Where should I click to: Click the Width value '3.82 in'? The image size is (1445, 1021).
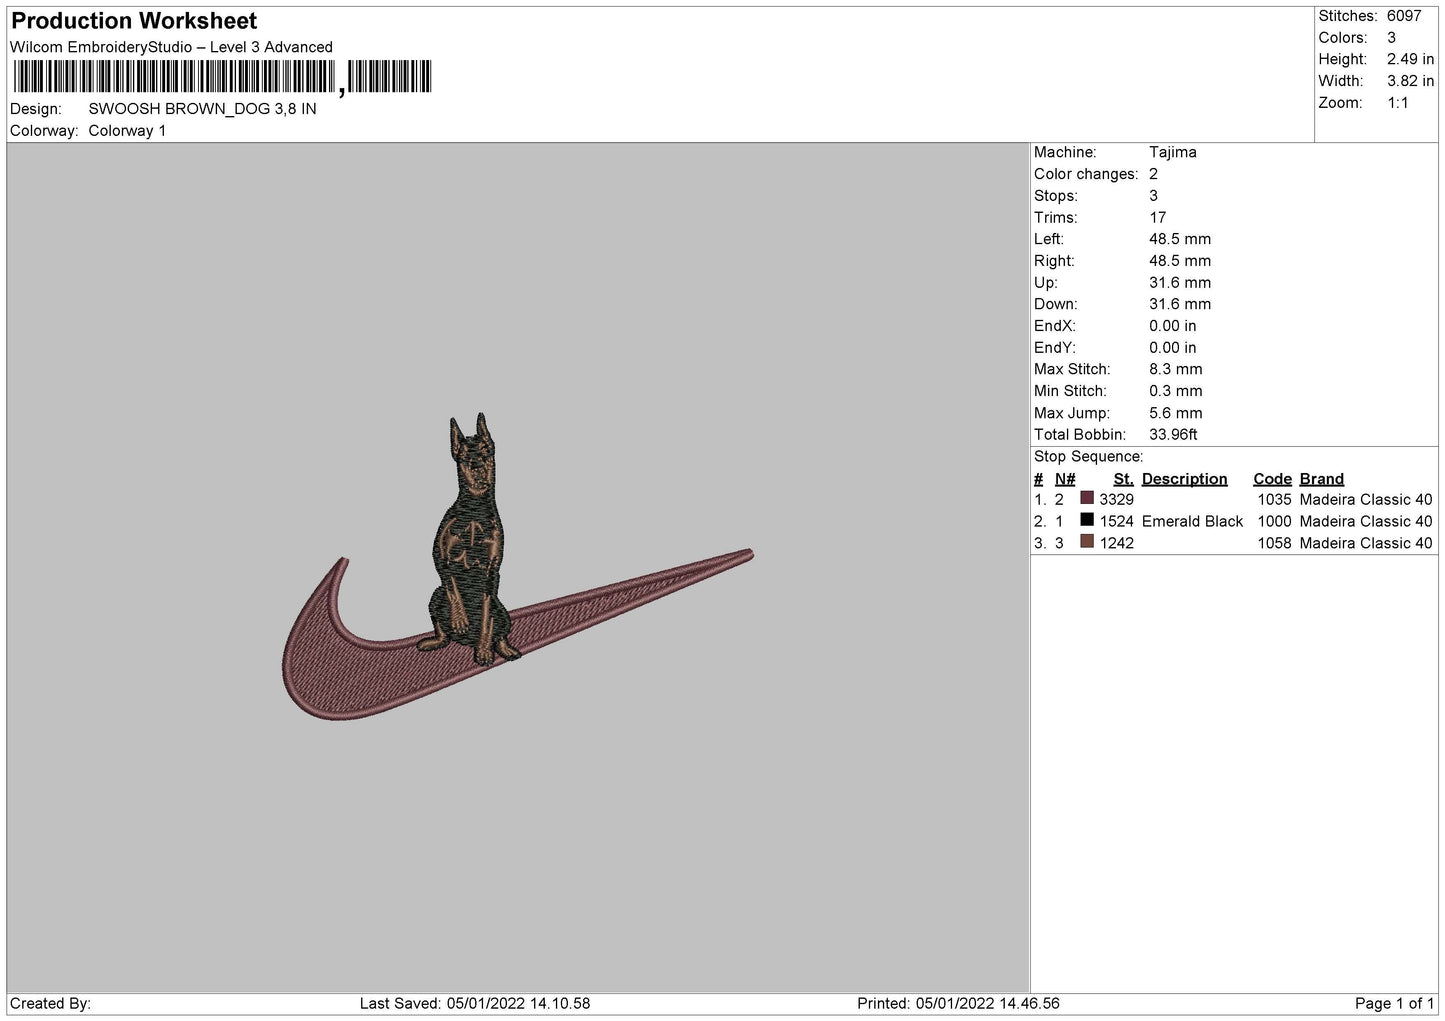pyautogui.click(x=1410, y=82)
